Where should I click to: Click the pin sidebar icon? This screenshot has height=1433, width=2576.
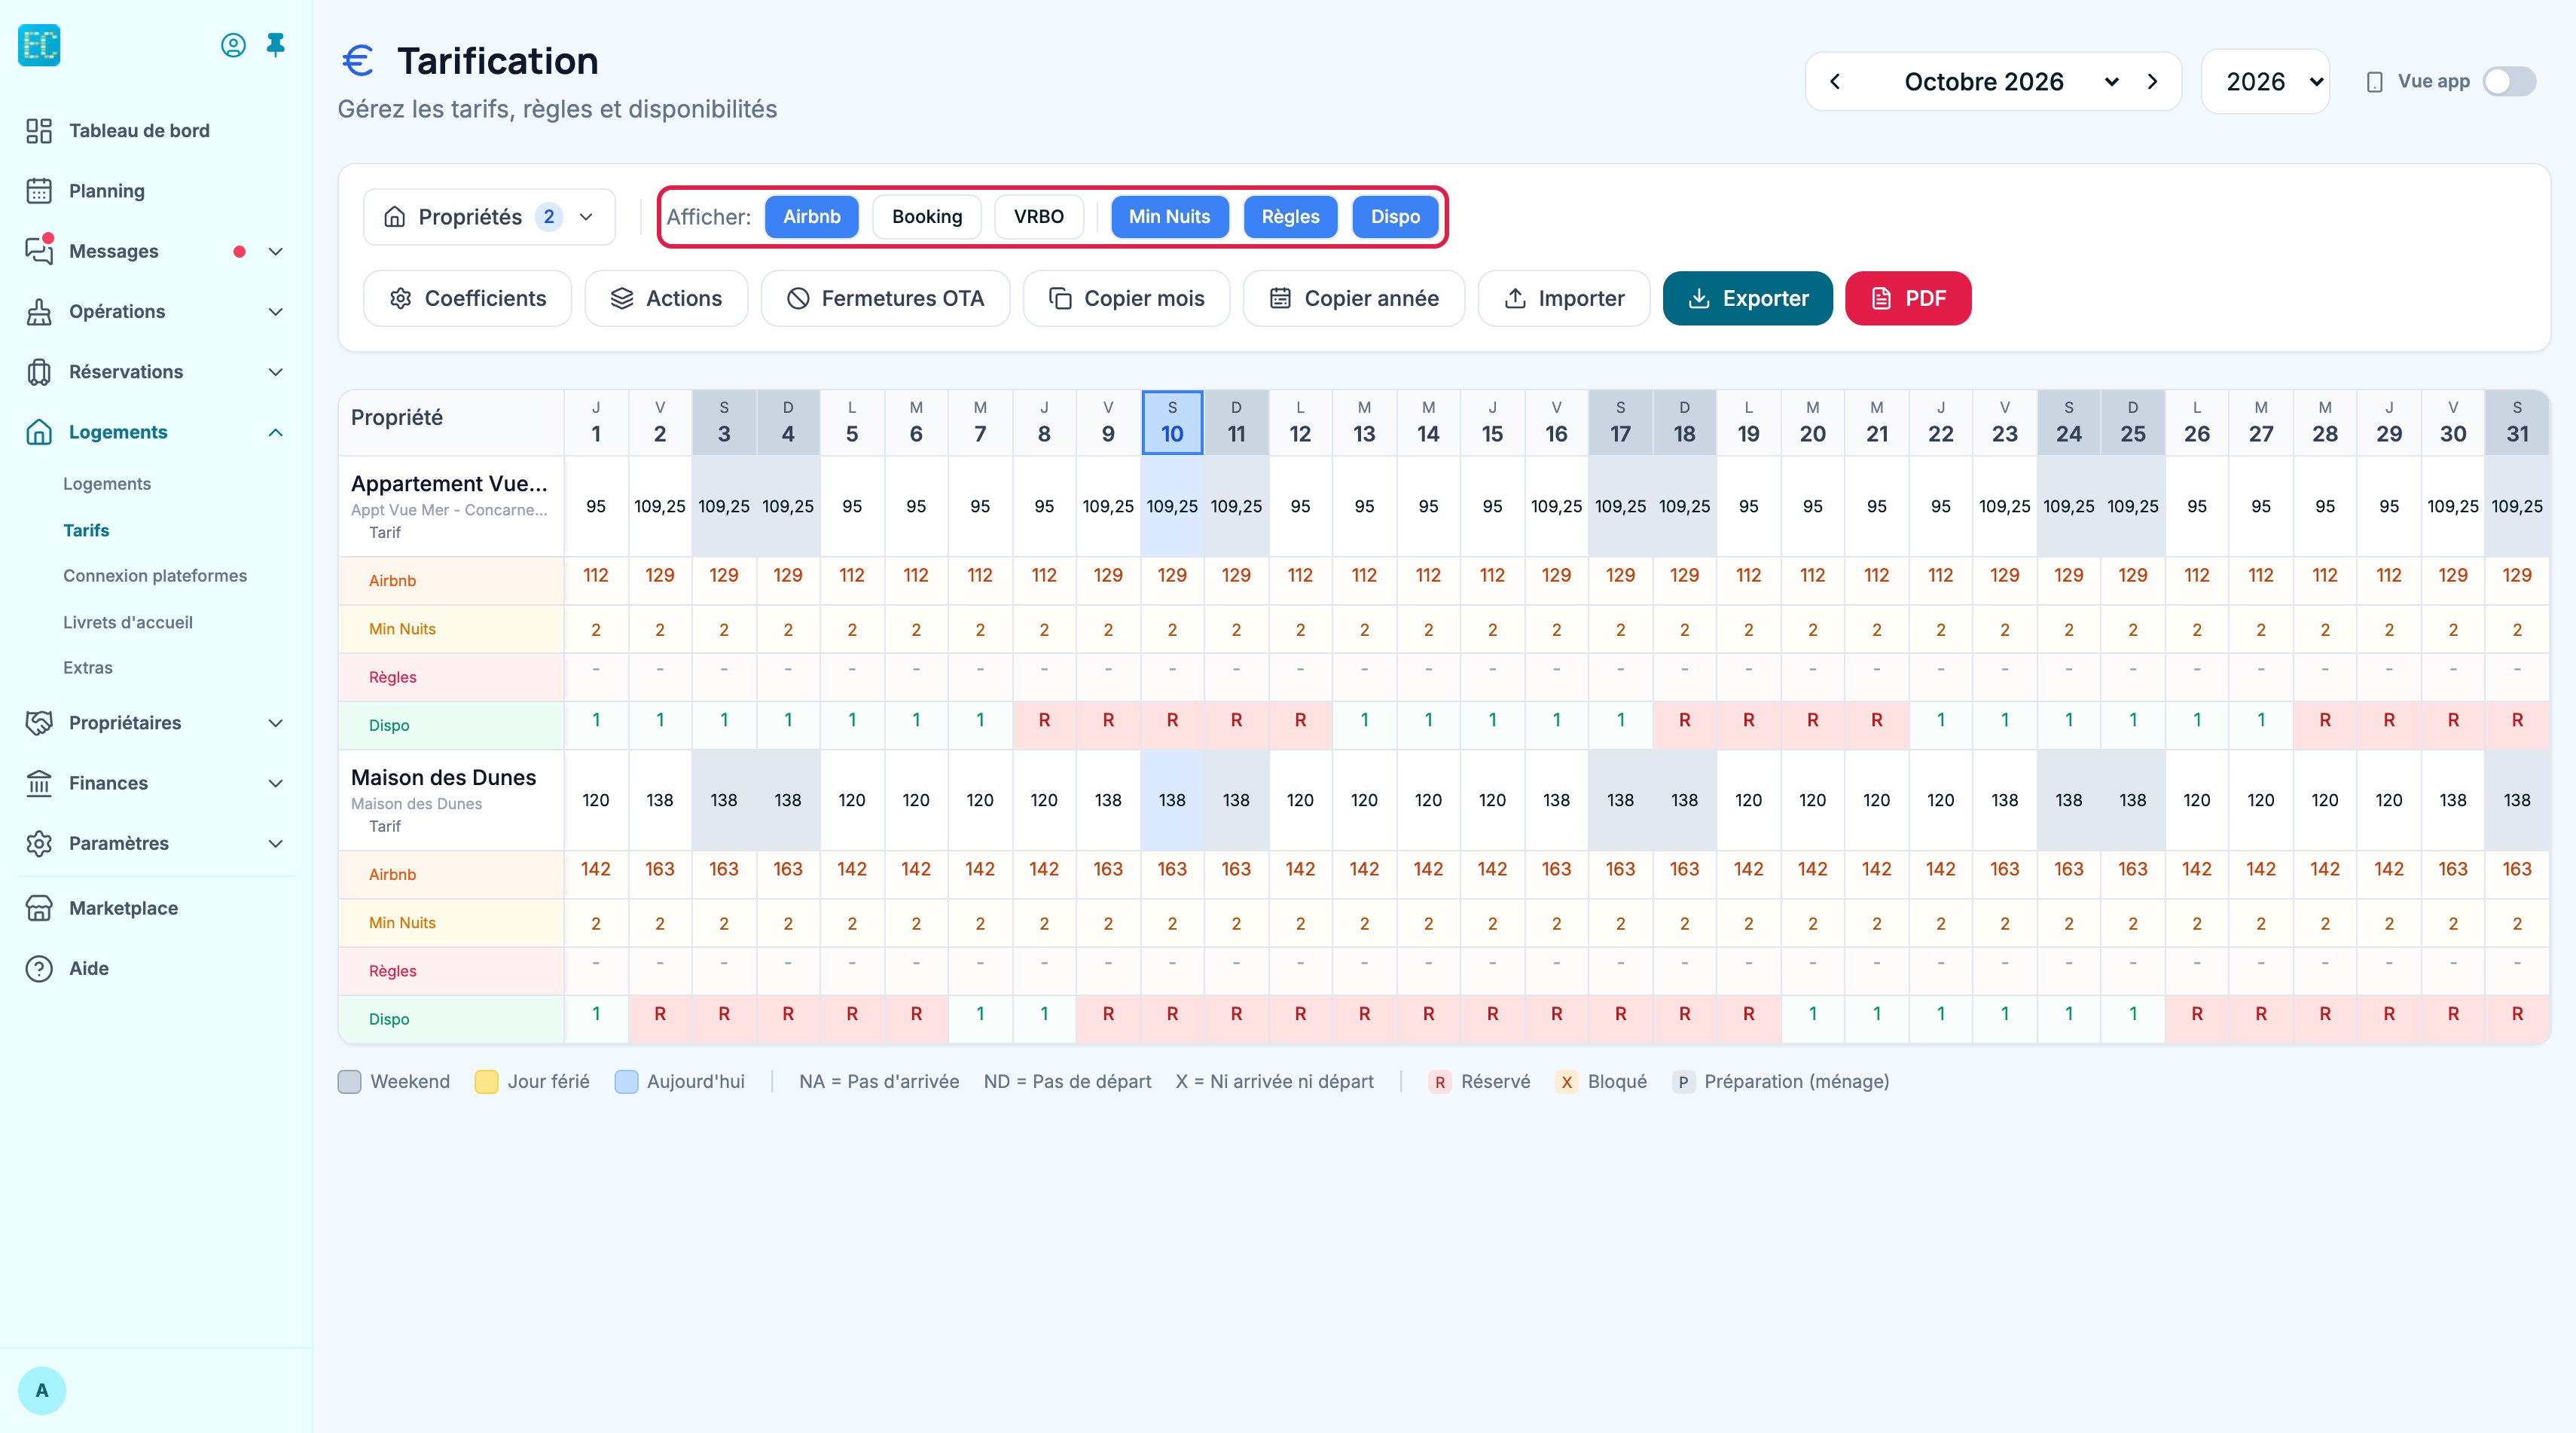276,45
